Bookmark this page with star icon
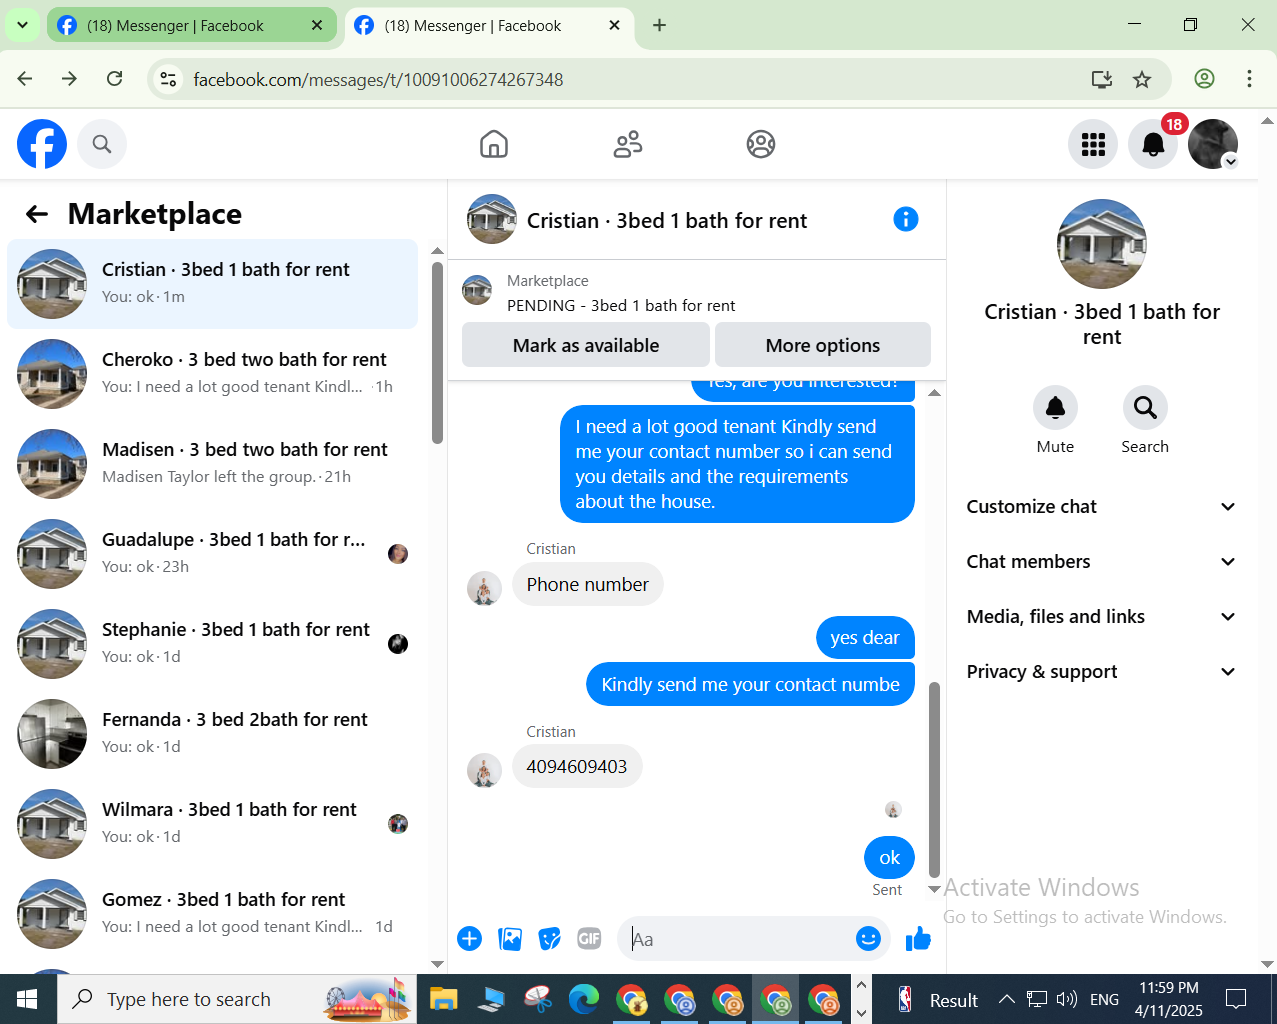 click(x=1142, y=79)
